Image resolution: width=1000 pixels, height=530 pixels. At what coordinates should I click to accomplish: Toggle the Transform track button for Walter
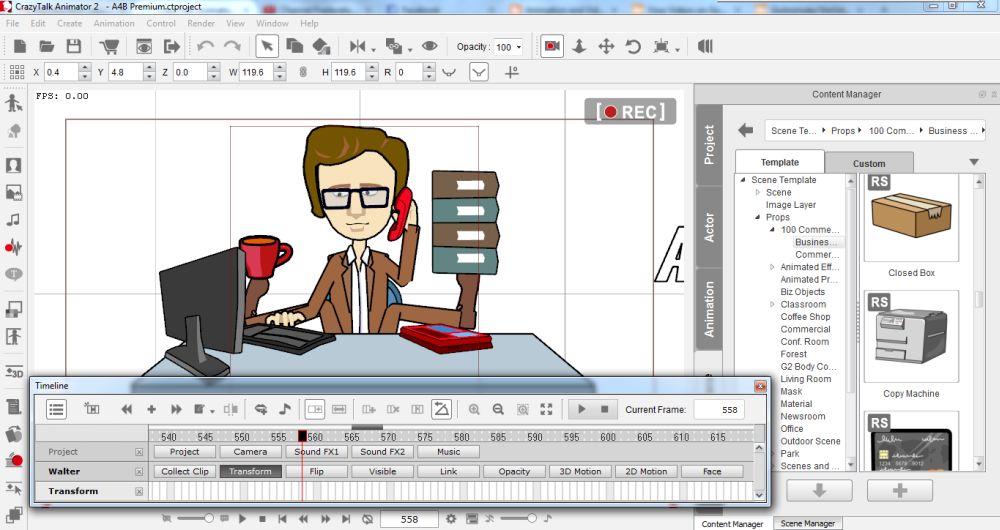coord(250,471)
